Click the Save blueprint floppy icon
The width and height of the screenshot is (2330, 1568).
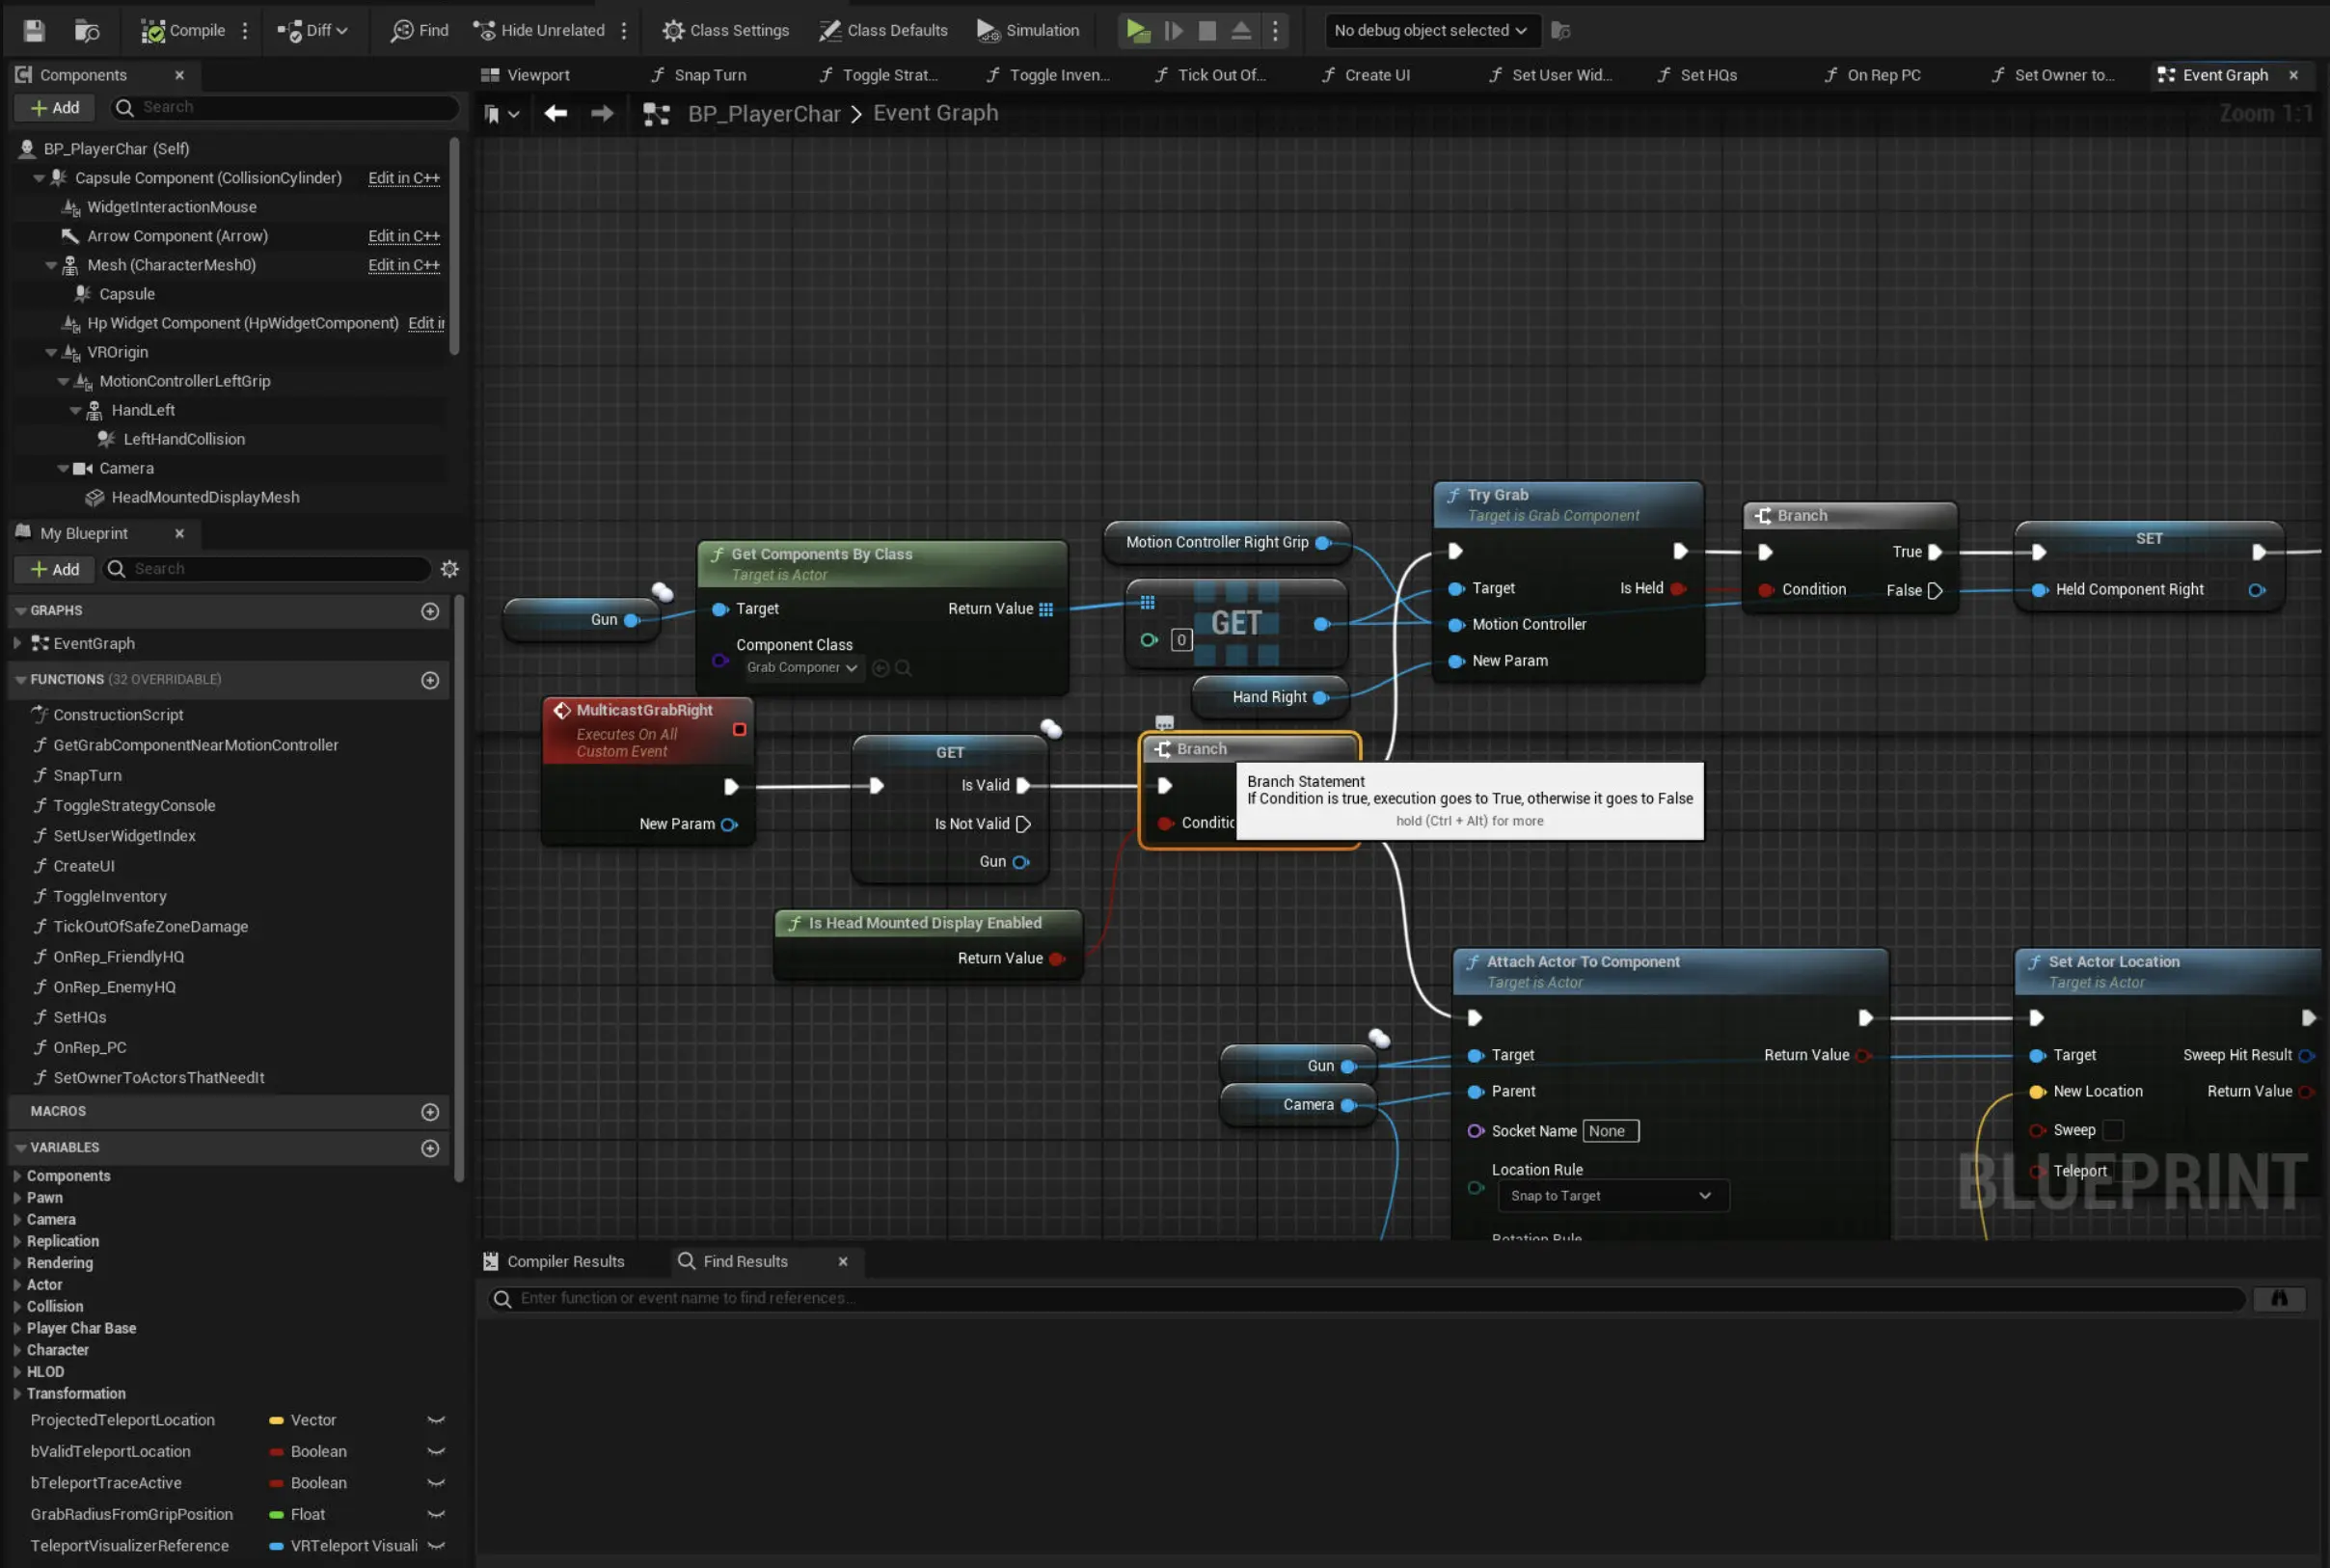[34, 30]
